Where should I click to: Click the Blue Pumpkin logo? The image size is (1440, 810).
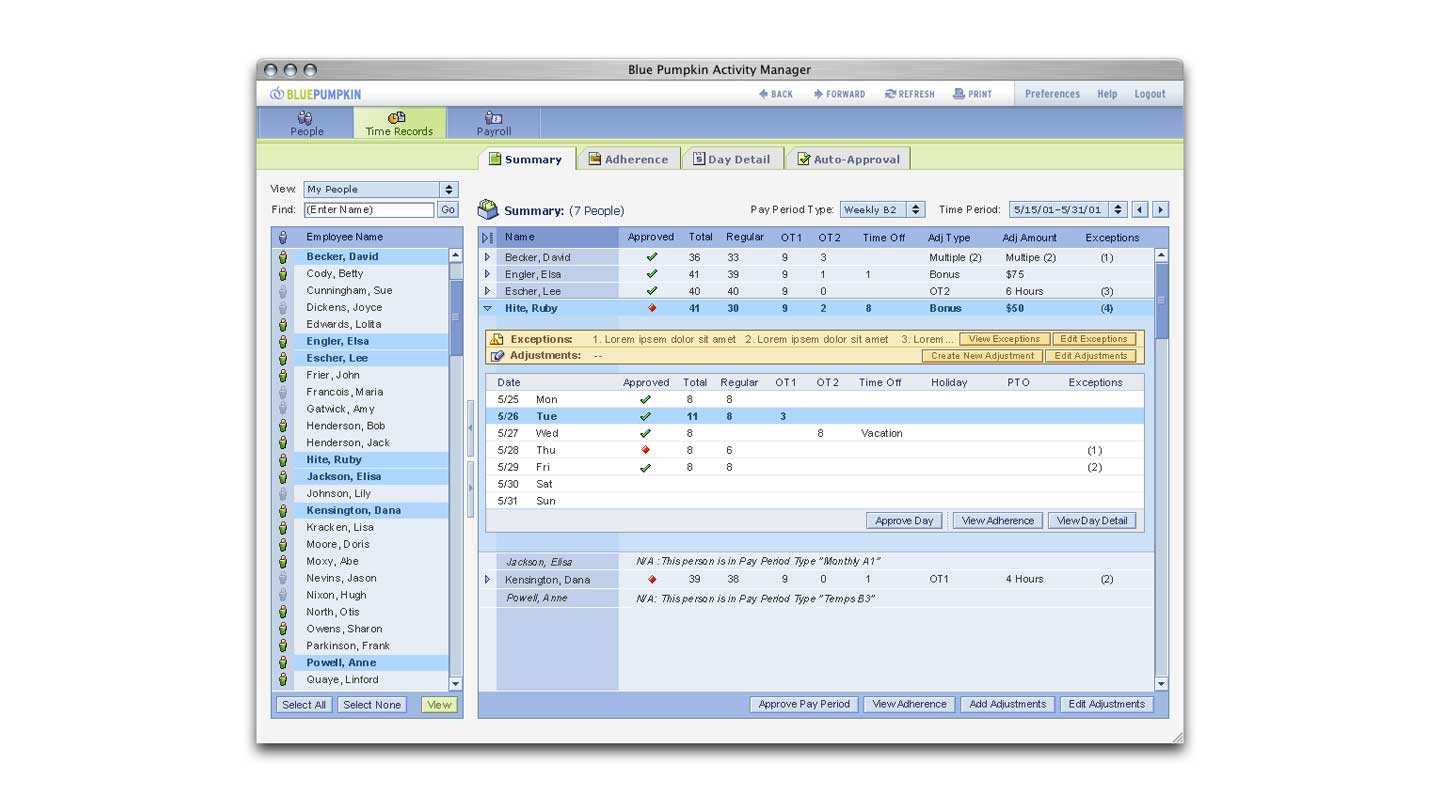[315, 94]
